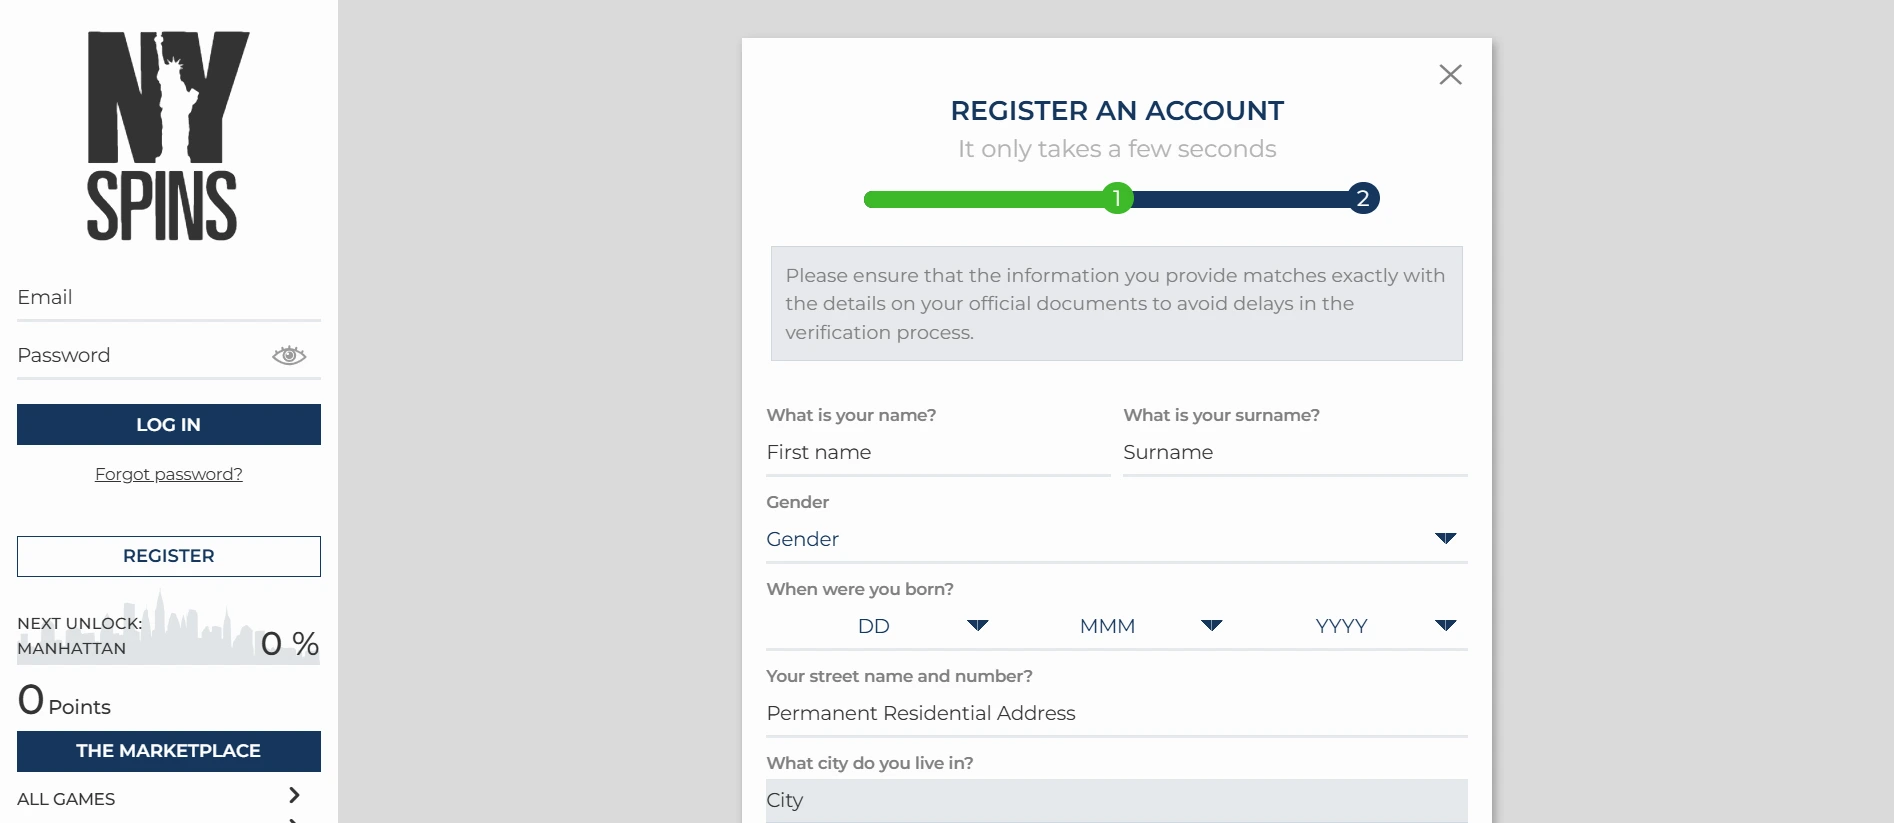Open the All Games menu item

coord(66,799)
